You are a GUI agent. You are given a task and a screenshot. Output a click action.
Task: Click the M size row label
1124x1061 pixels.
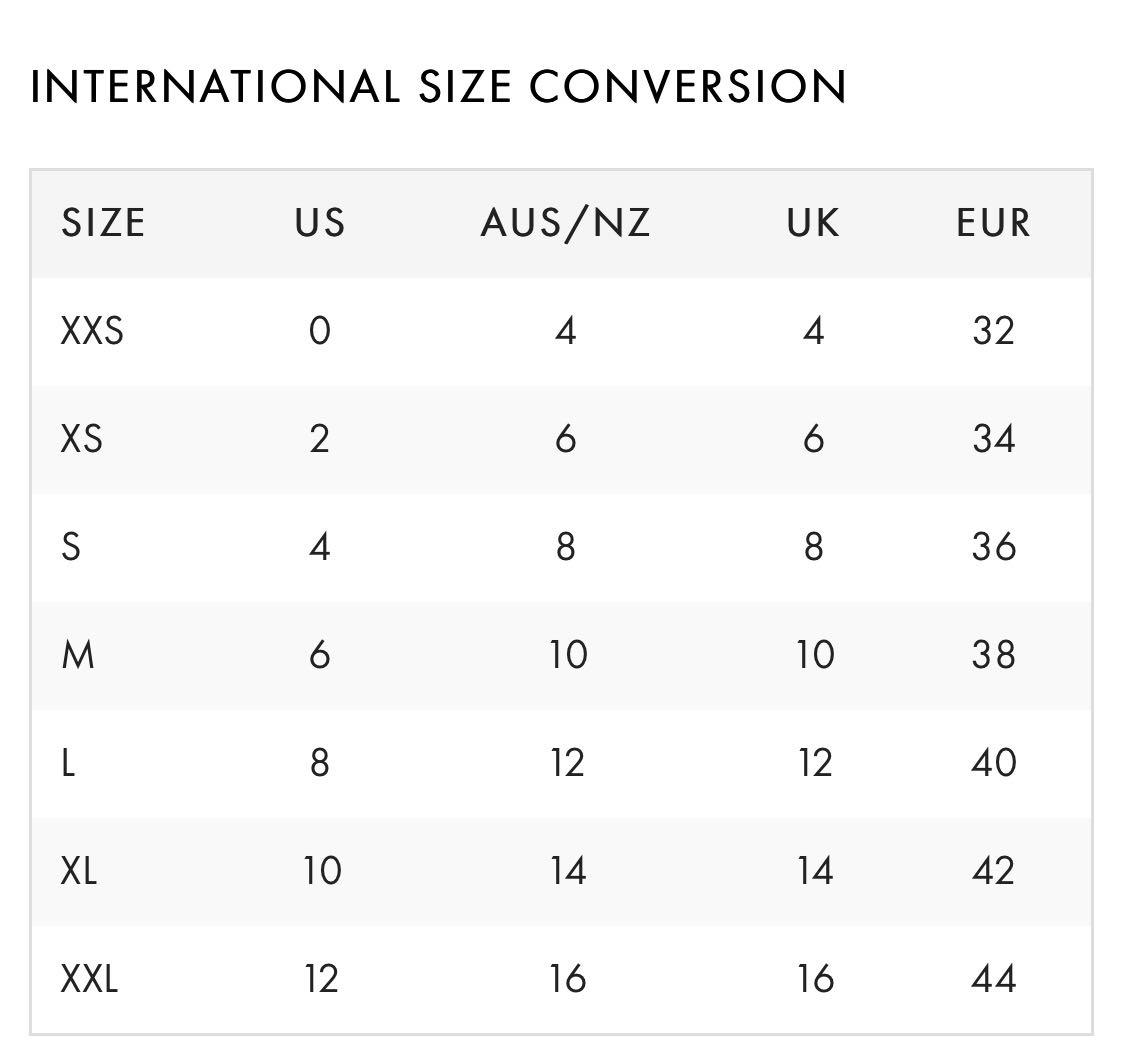(77, 655)
